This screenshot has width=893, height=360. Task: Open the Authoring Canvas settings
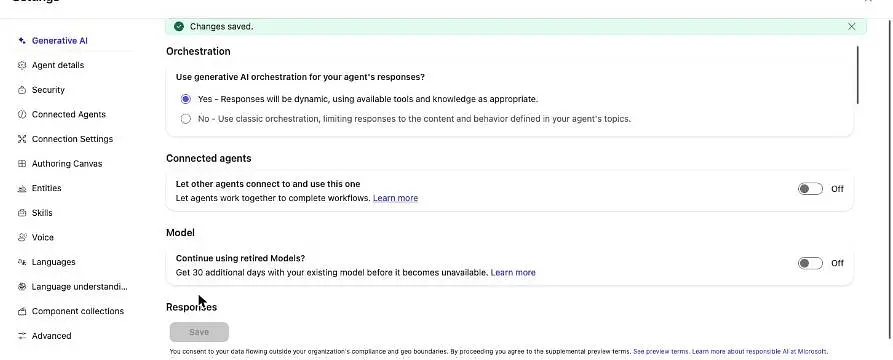pos(67,163)
